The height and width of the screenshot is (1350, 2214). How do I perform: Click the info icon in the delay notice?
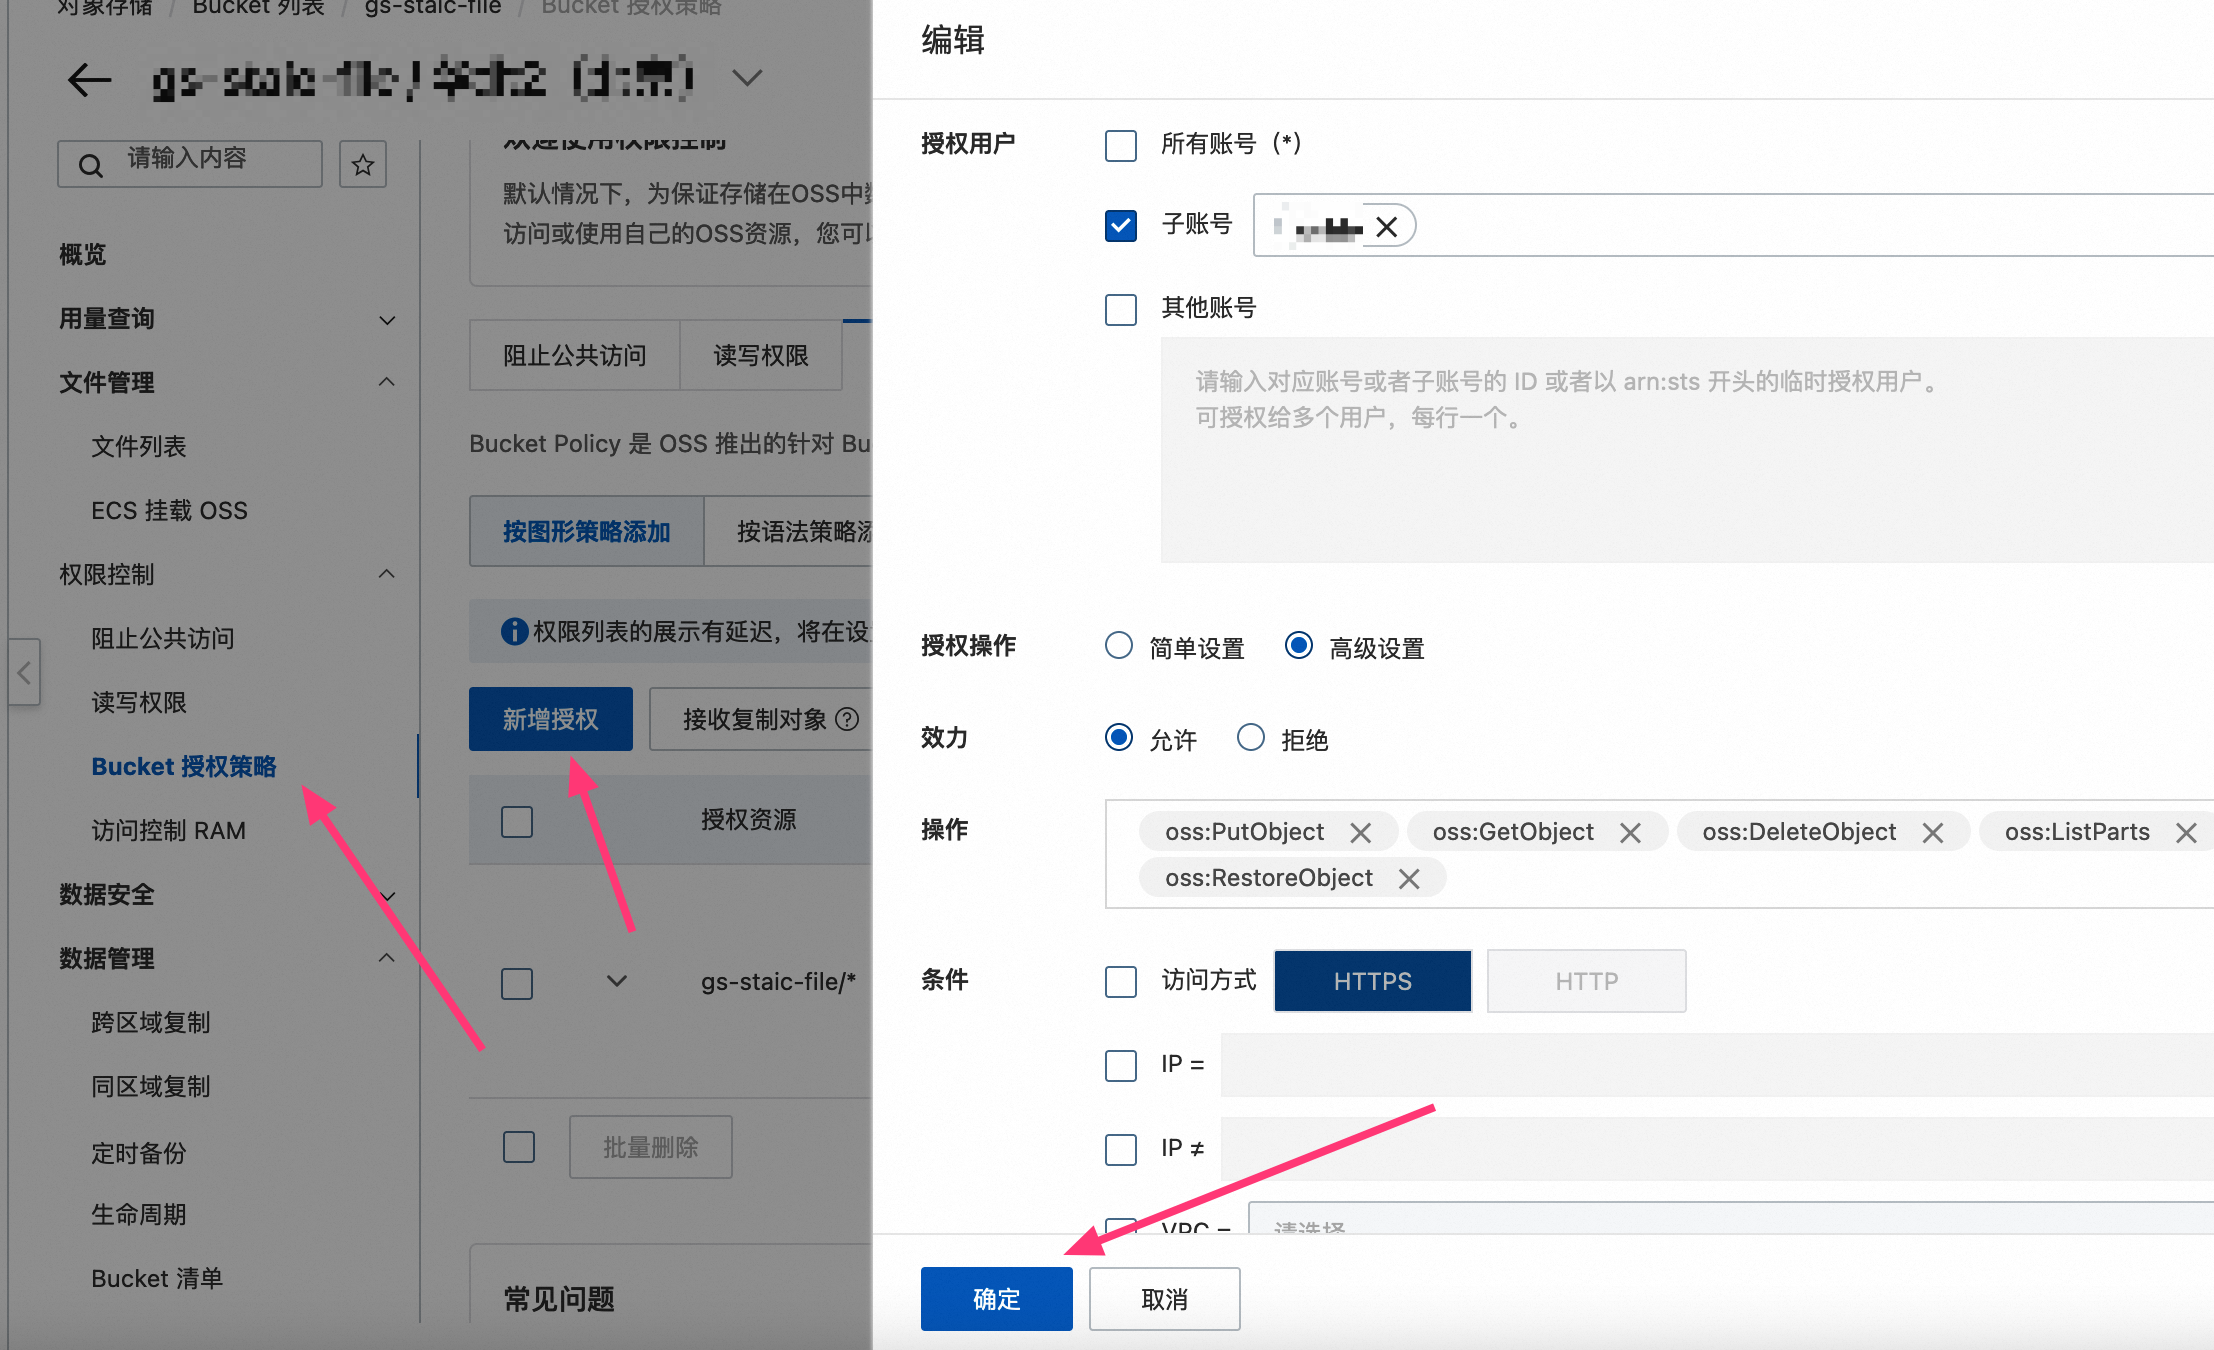point(514,631)
